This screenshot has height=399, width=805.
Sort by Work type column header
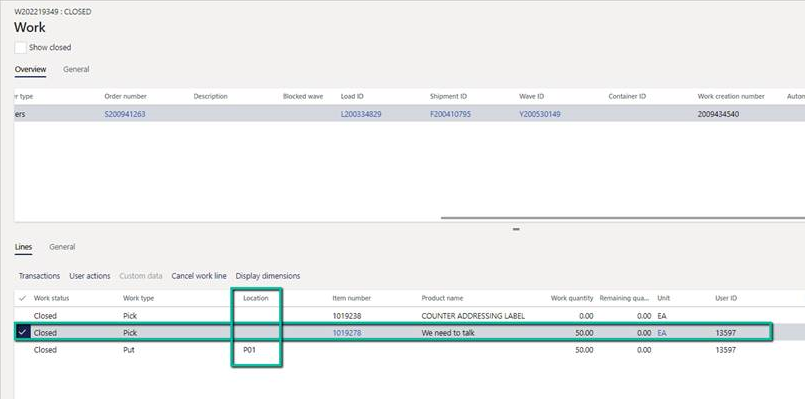point(138,298)
